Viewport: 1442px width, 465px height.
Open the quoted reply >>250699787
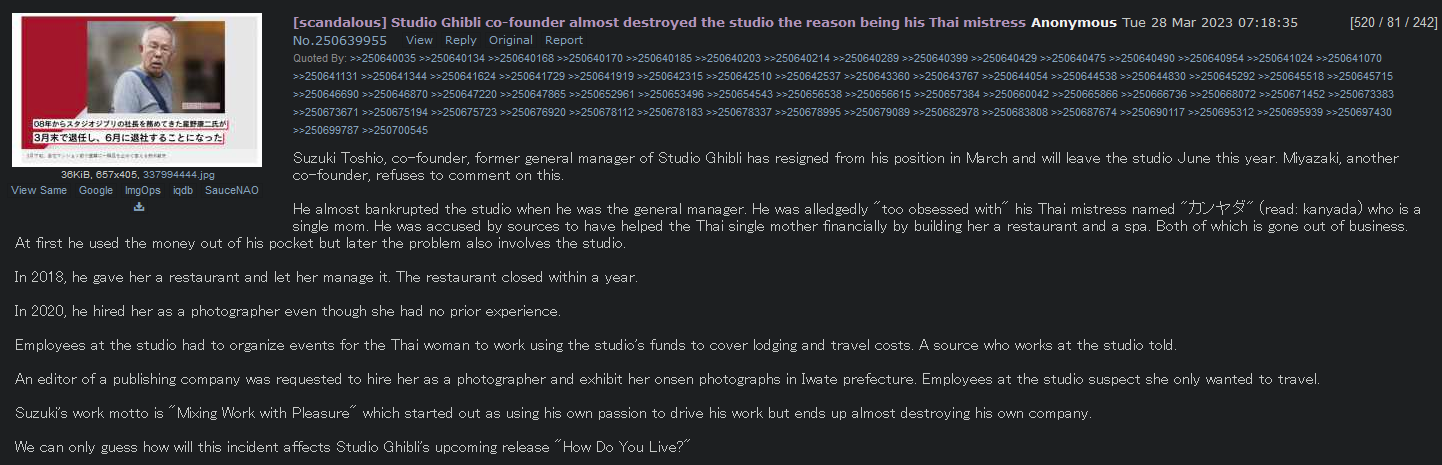326,130
